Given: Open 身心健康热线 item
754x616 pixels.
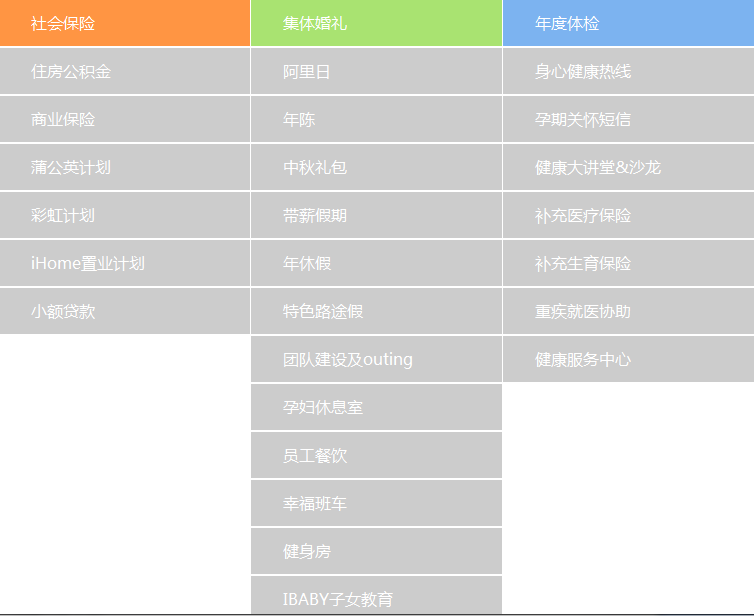Looking at the screenshot, I should click(x=628, y=71).
